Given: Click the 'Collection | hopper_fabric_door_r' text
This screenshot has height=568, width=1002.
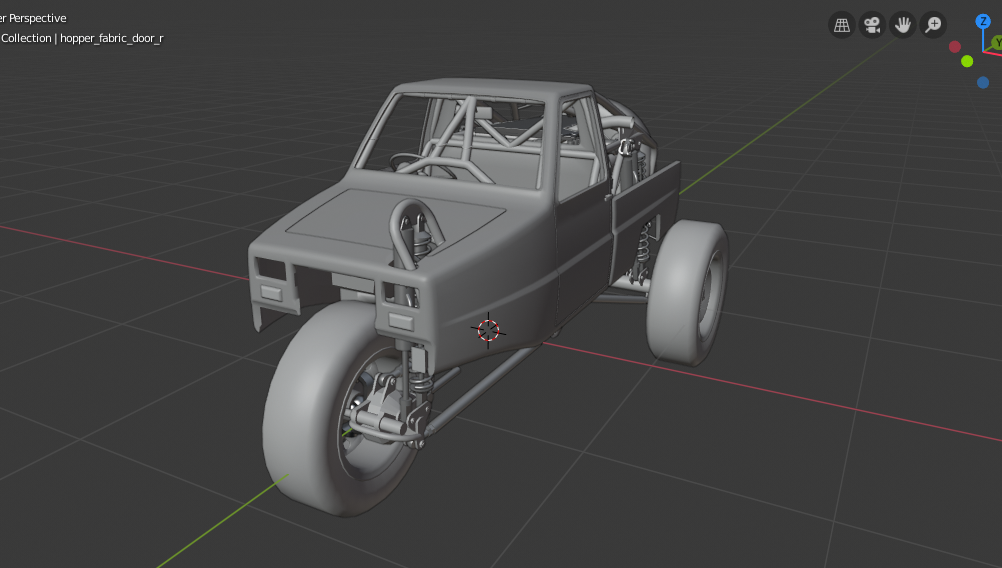Looking at the screenshot, I should click(82, 38).
